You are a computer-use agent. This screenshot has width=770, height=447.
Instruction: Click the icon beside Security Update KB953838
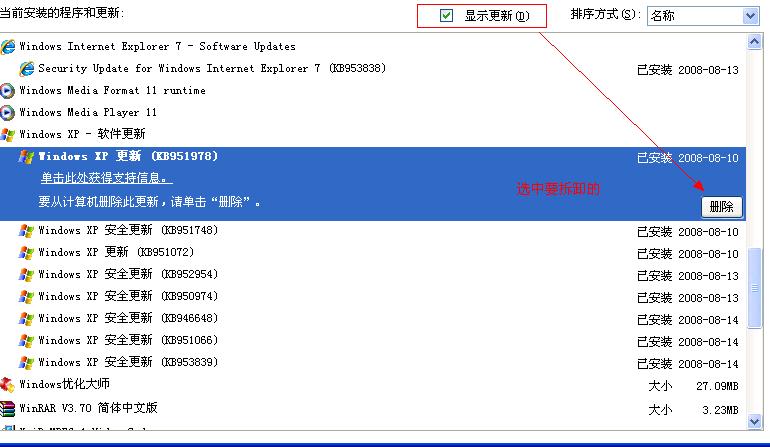27,69
